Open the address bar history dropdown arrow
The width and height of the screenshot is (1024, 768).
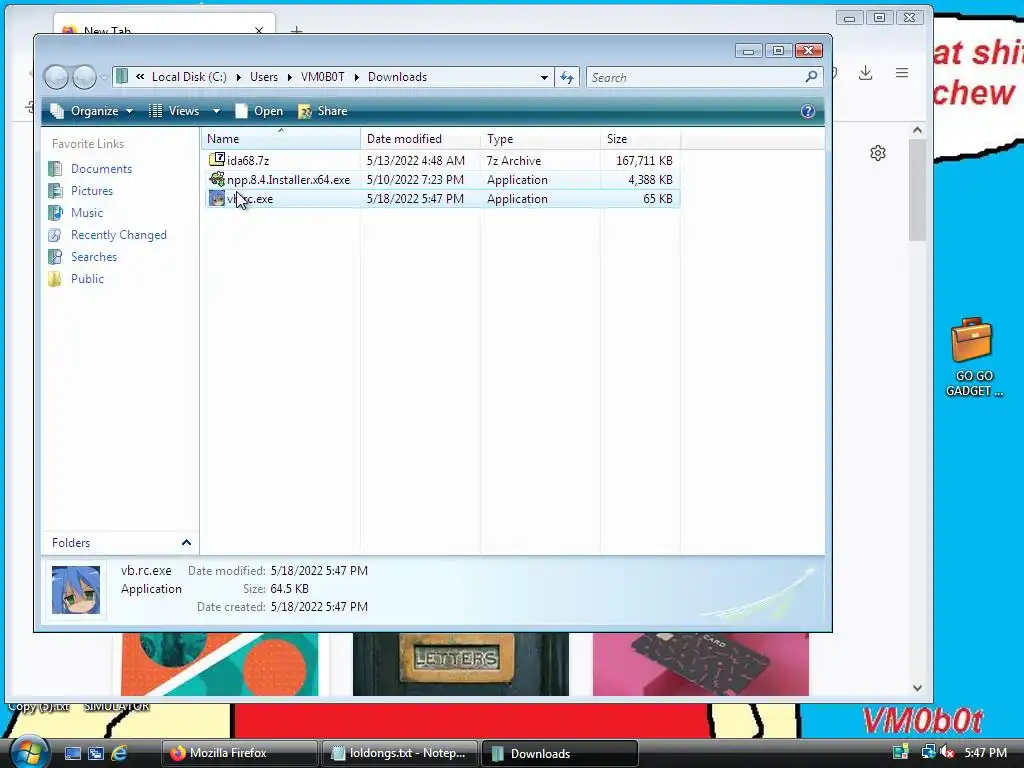[544, 77]
